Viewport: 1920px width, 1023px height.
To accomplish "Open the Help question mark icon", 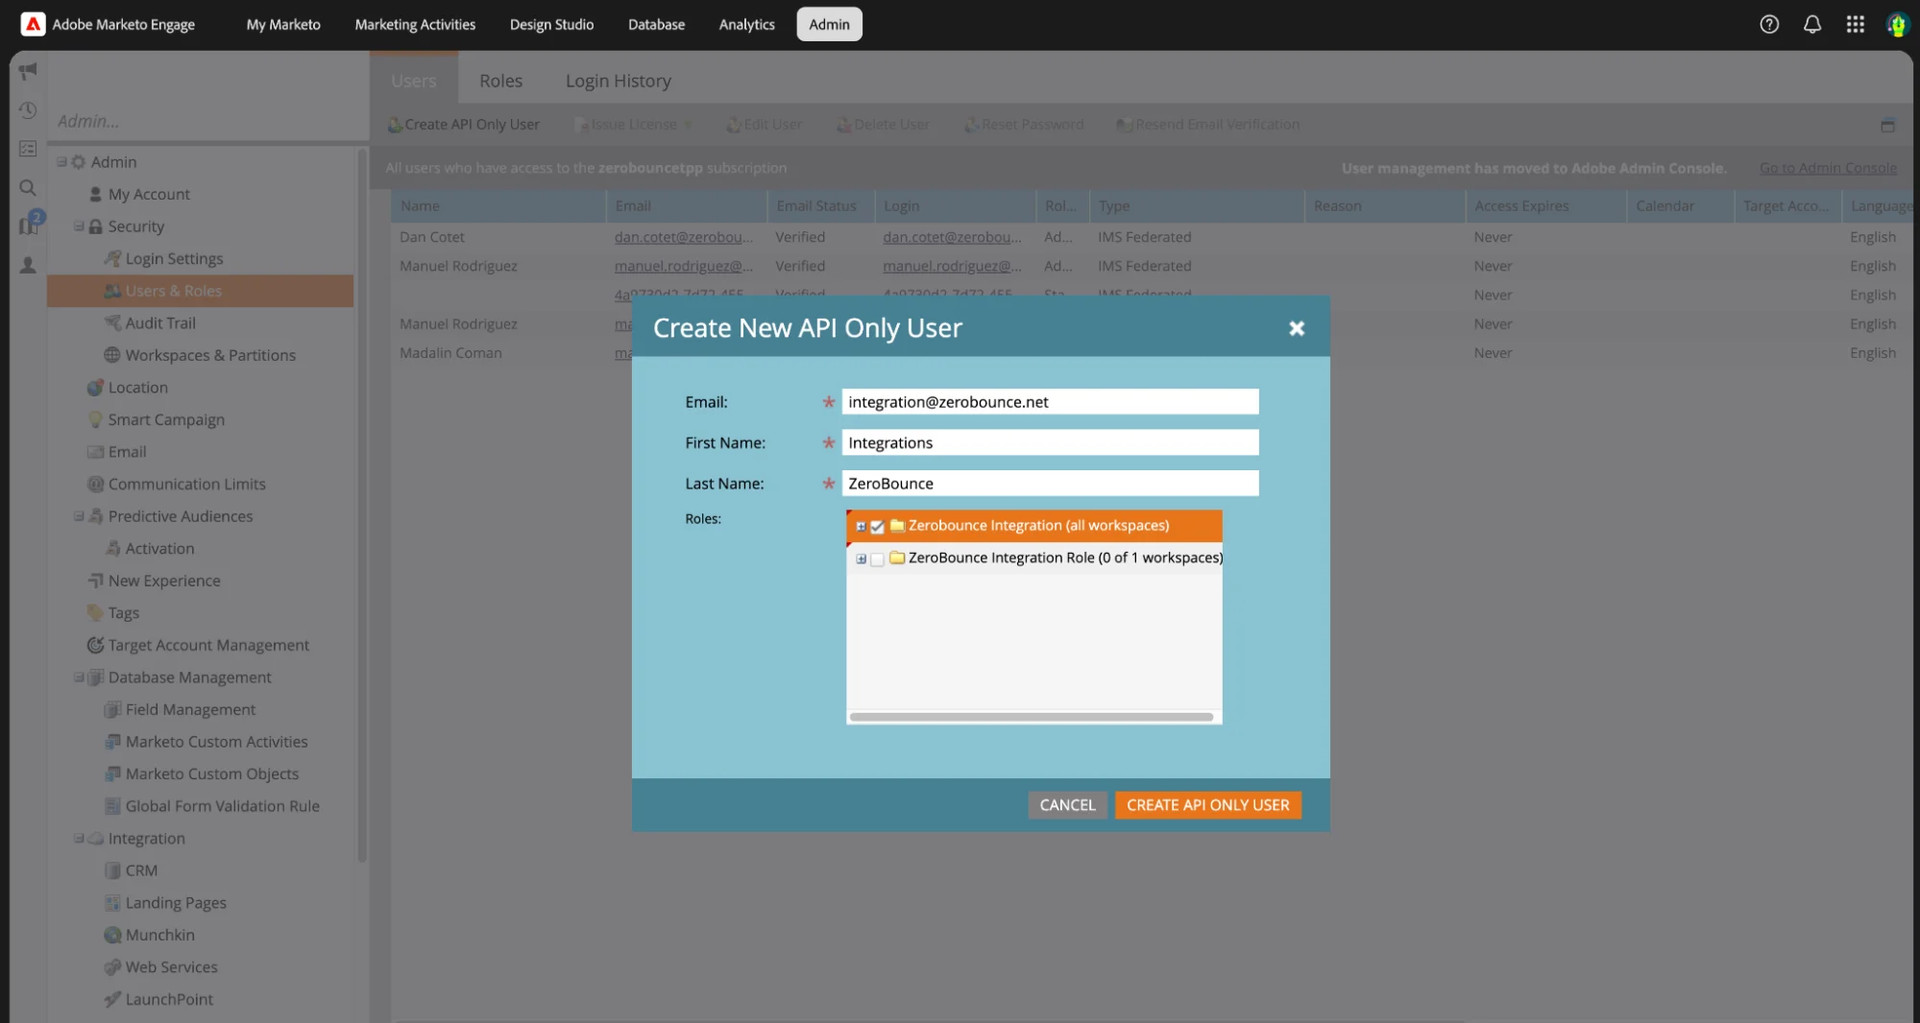I will [1769, 24].
